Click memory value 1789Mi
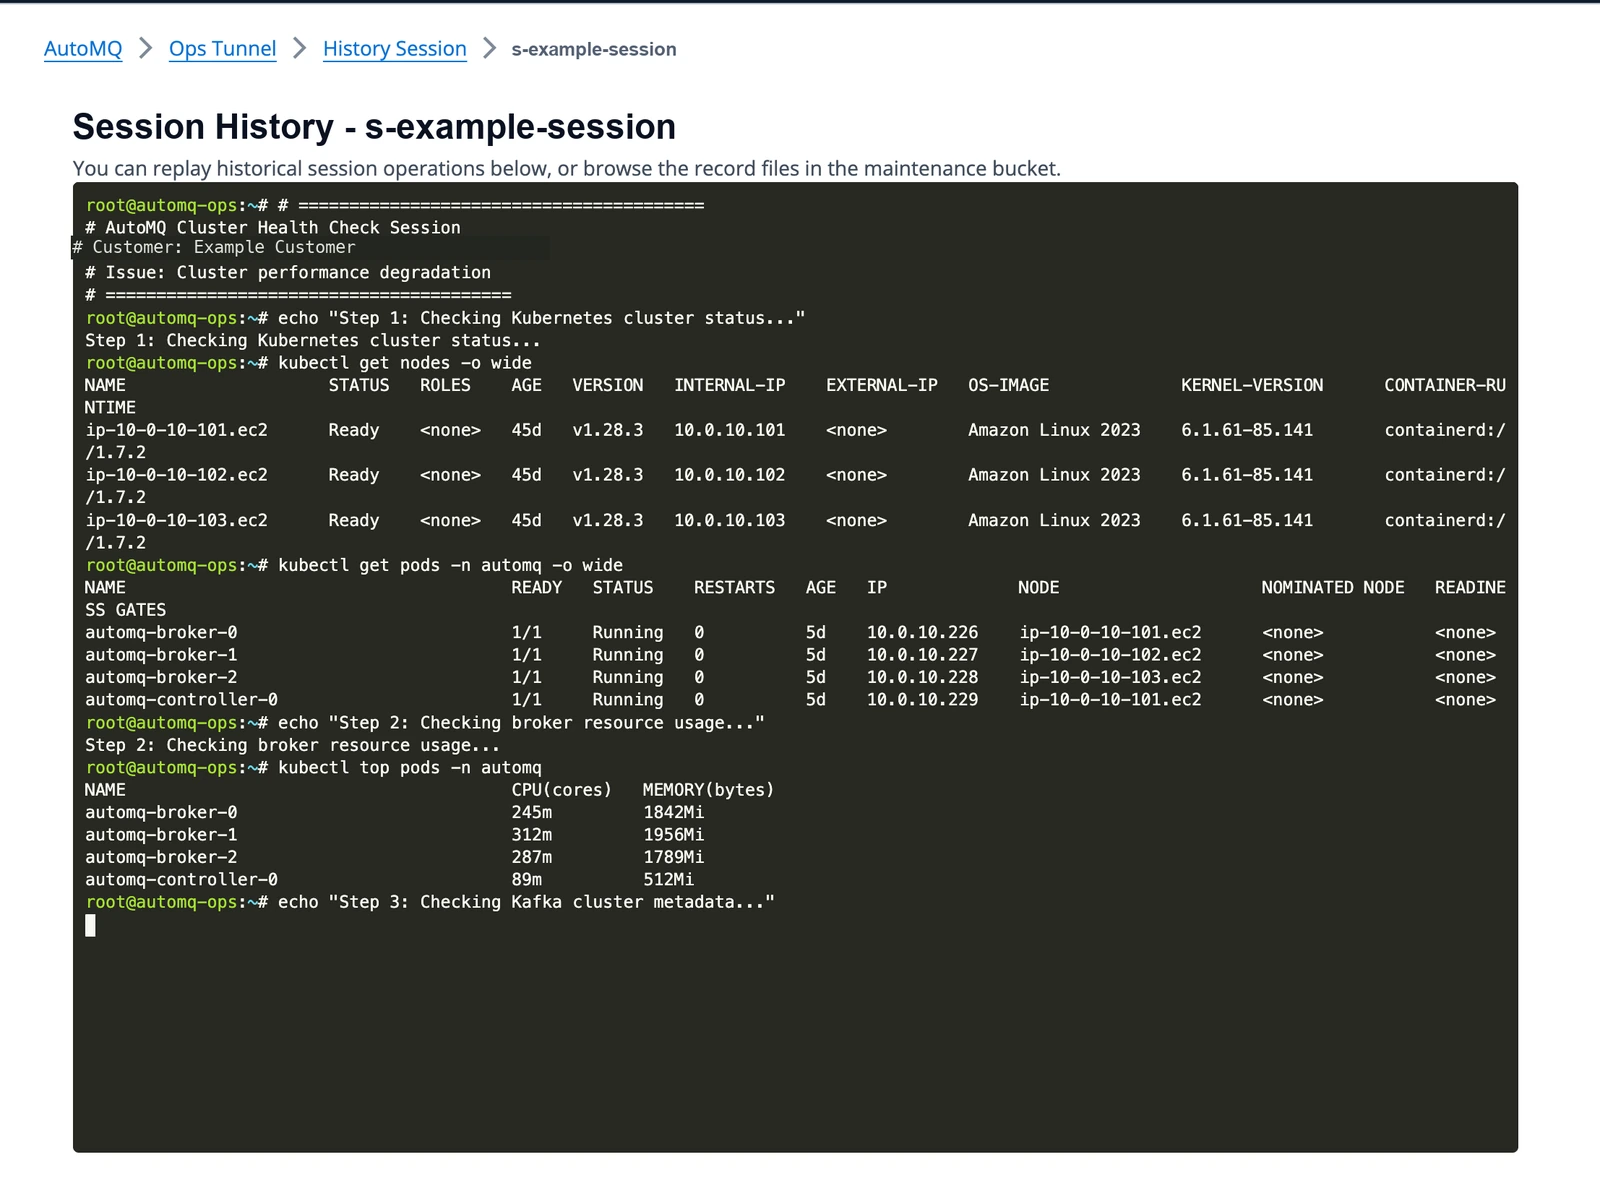This screenshot has height=1191, width=1600. coord(674,857)
